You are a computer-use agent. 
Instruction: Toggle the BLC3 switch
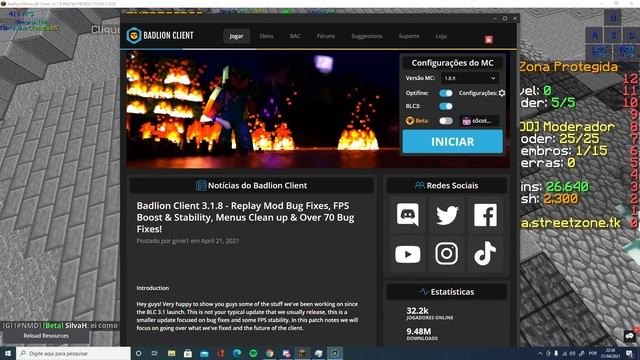pyautogui.click(x=446, y=106)
